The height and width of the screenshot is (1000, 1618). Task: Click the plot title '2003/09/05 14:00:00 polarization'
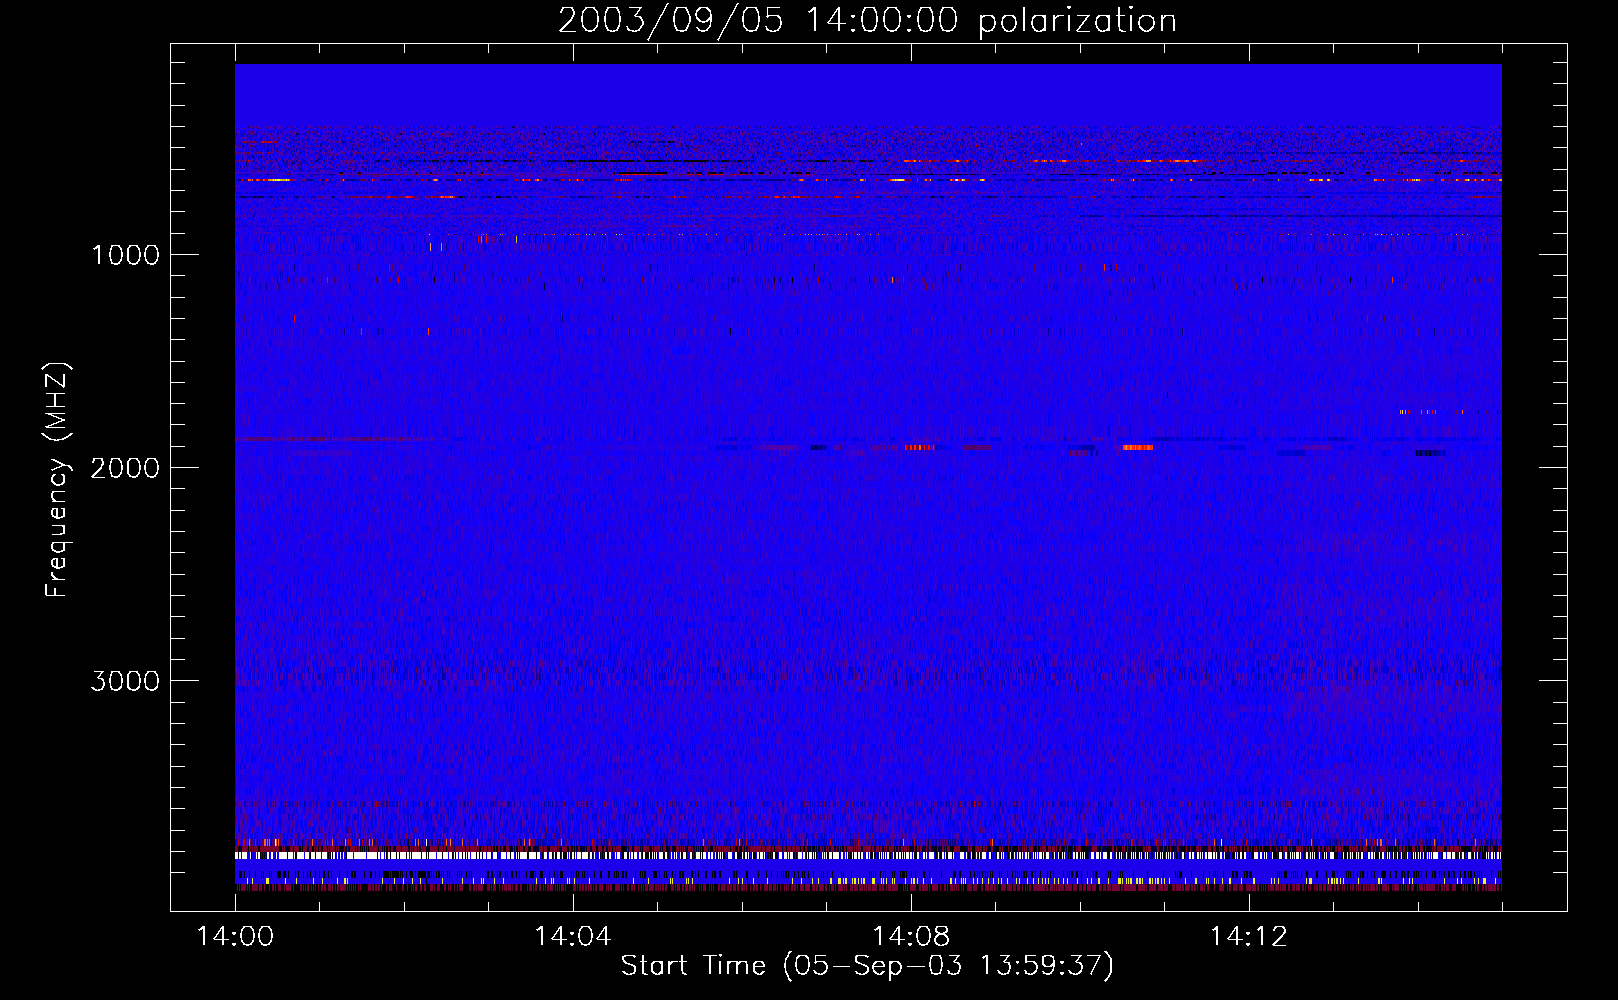point(867,21)
